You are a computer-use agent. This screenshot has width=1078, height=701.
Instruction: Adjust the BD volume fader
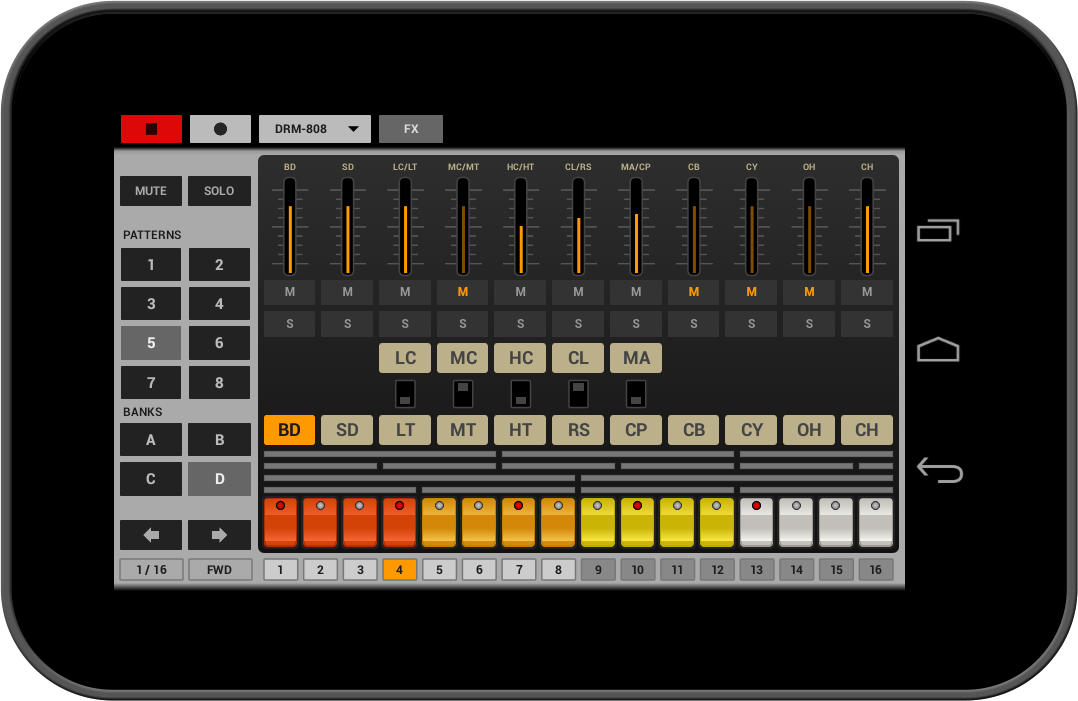tap(290, 227)
